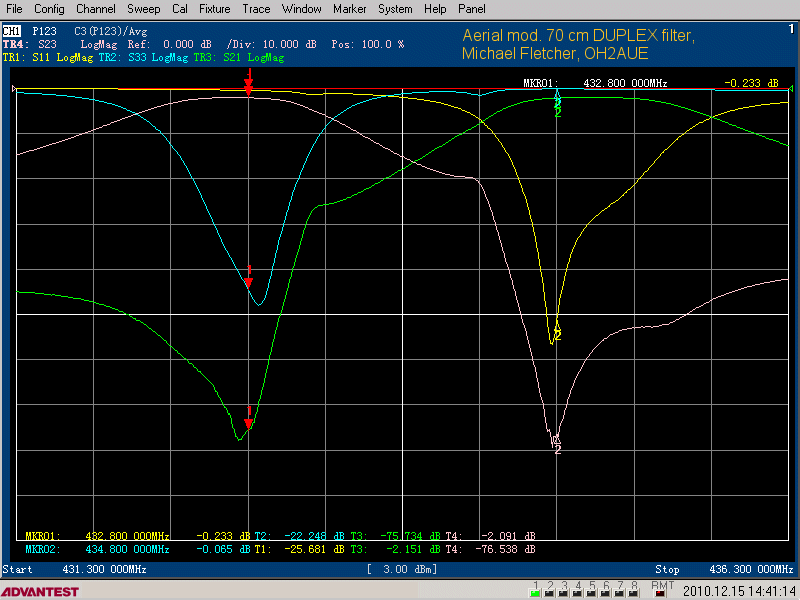The image size is (800, 600).
Task: Select the CH1 channel label
Action: tap(12, 32)
